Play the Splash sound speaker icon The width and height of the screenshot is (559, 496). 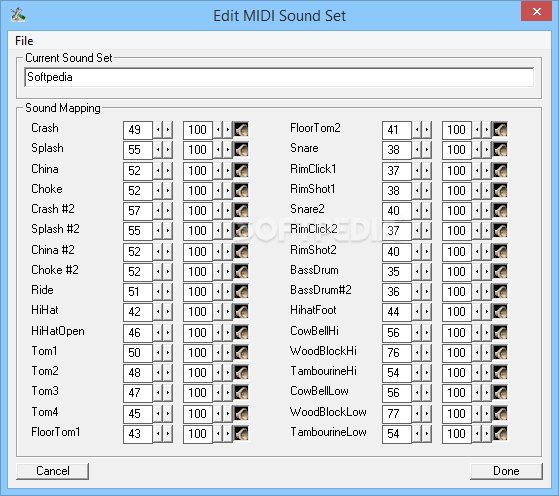point(241,150)
